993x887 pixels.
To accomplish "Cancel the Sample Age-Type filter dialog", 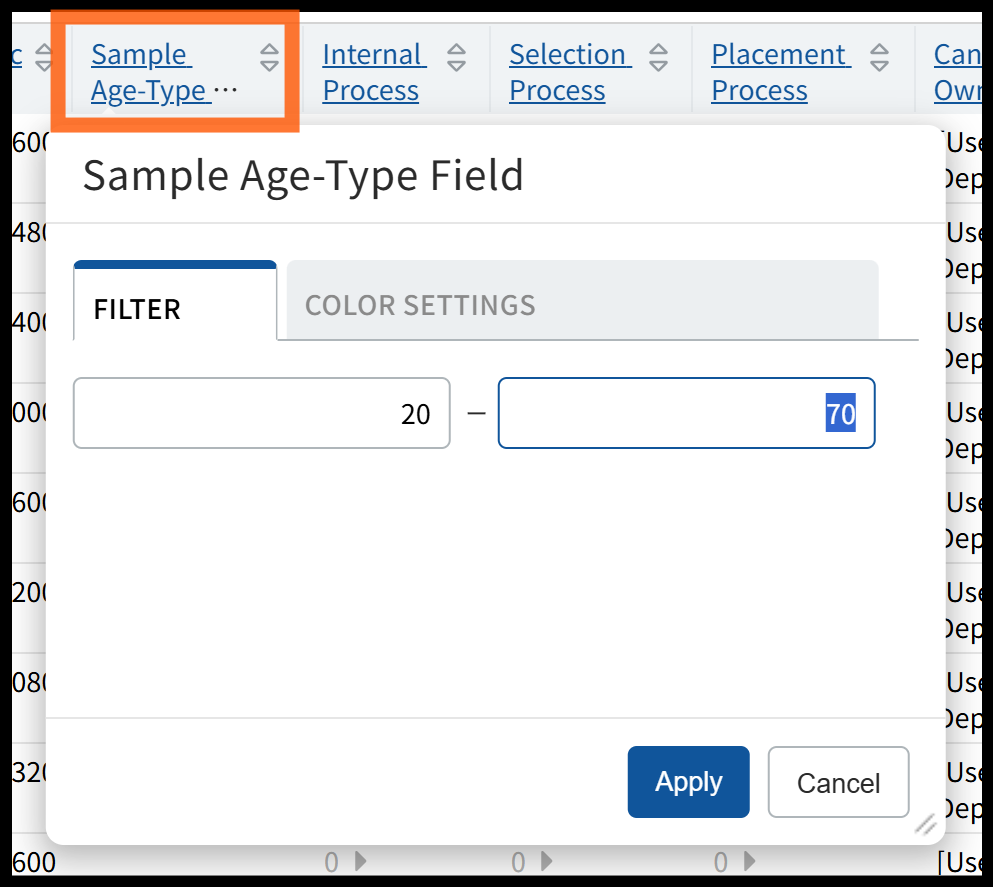I will tap(838, 782).
